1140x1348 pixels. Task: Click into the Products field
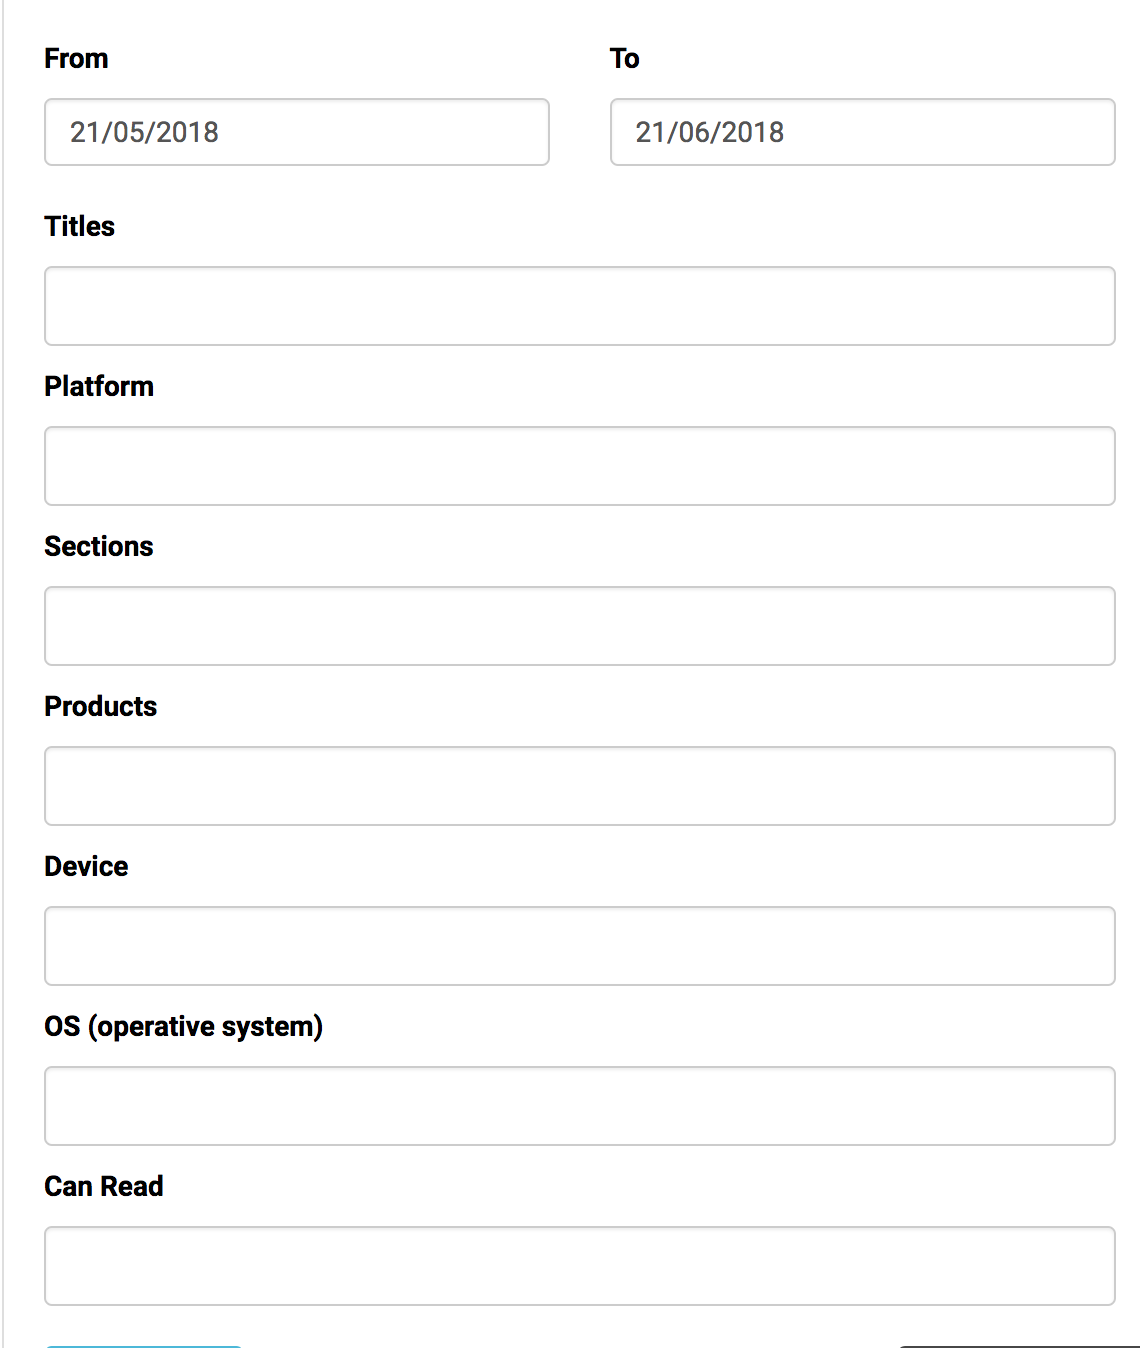click(579, 786)
